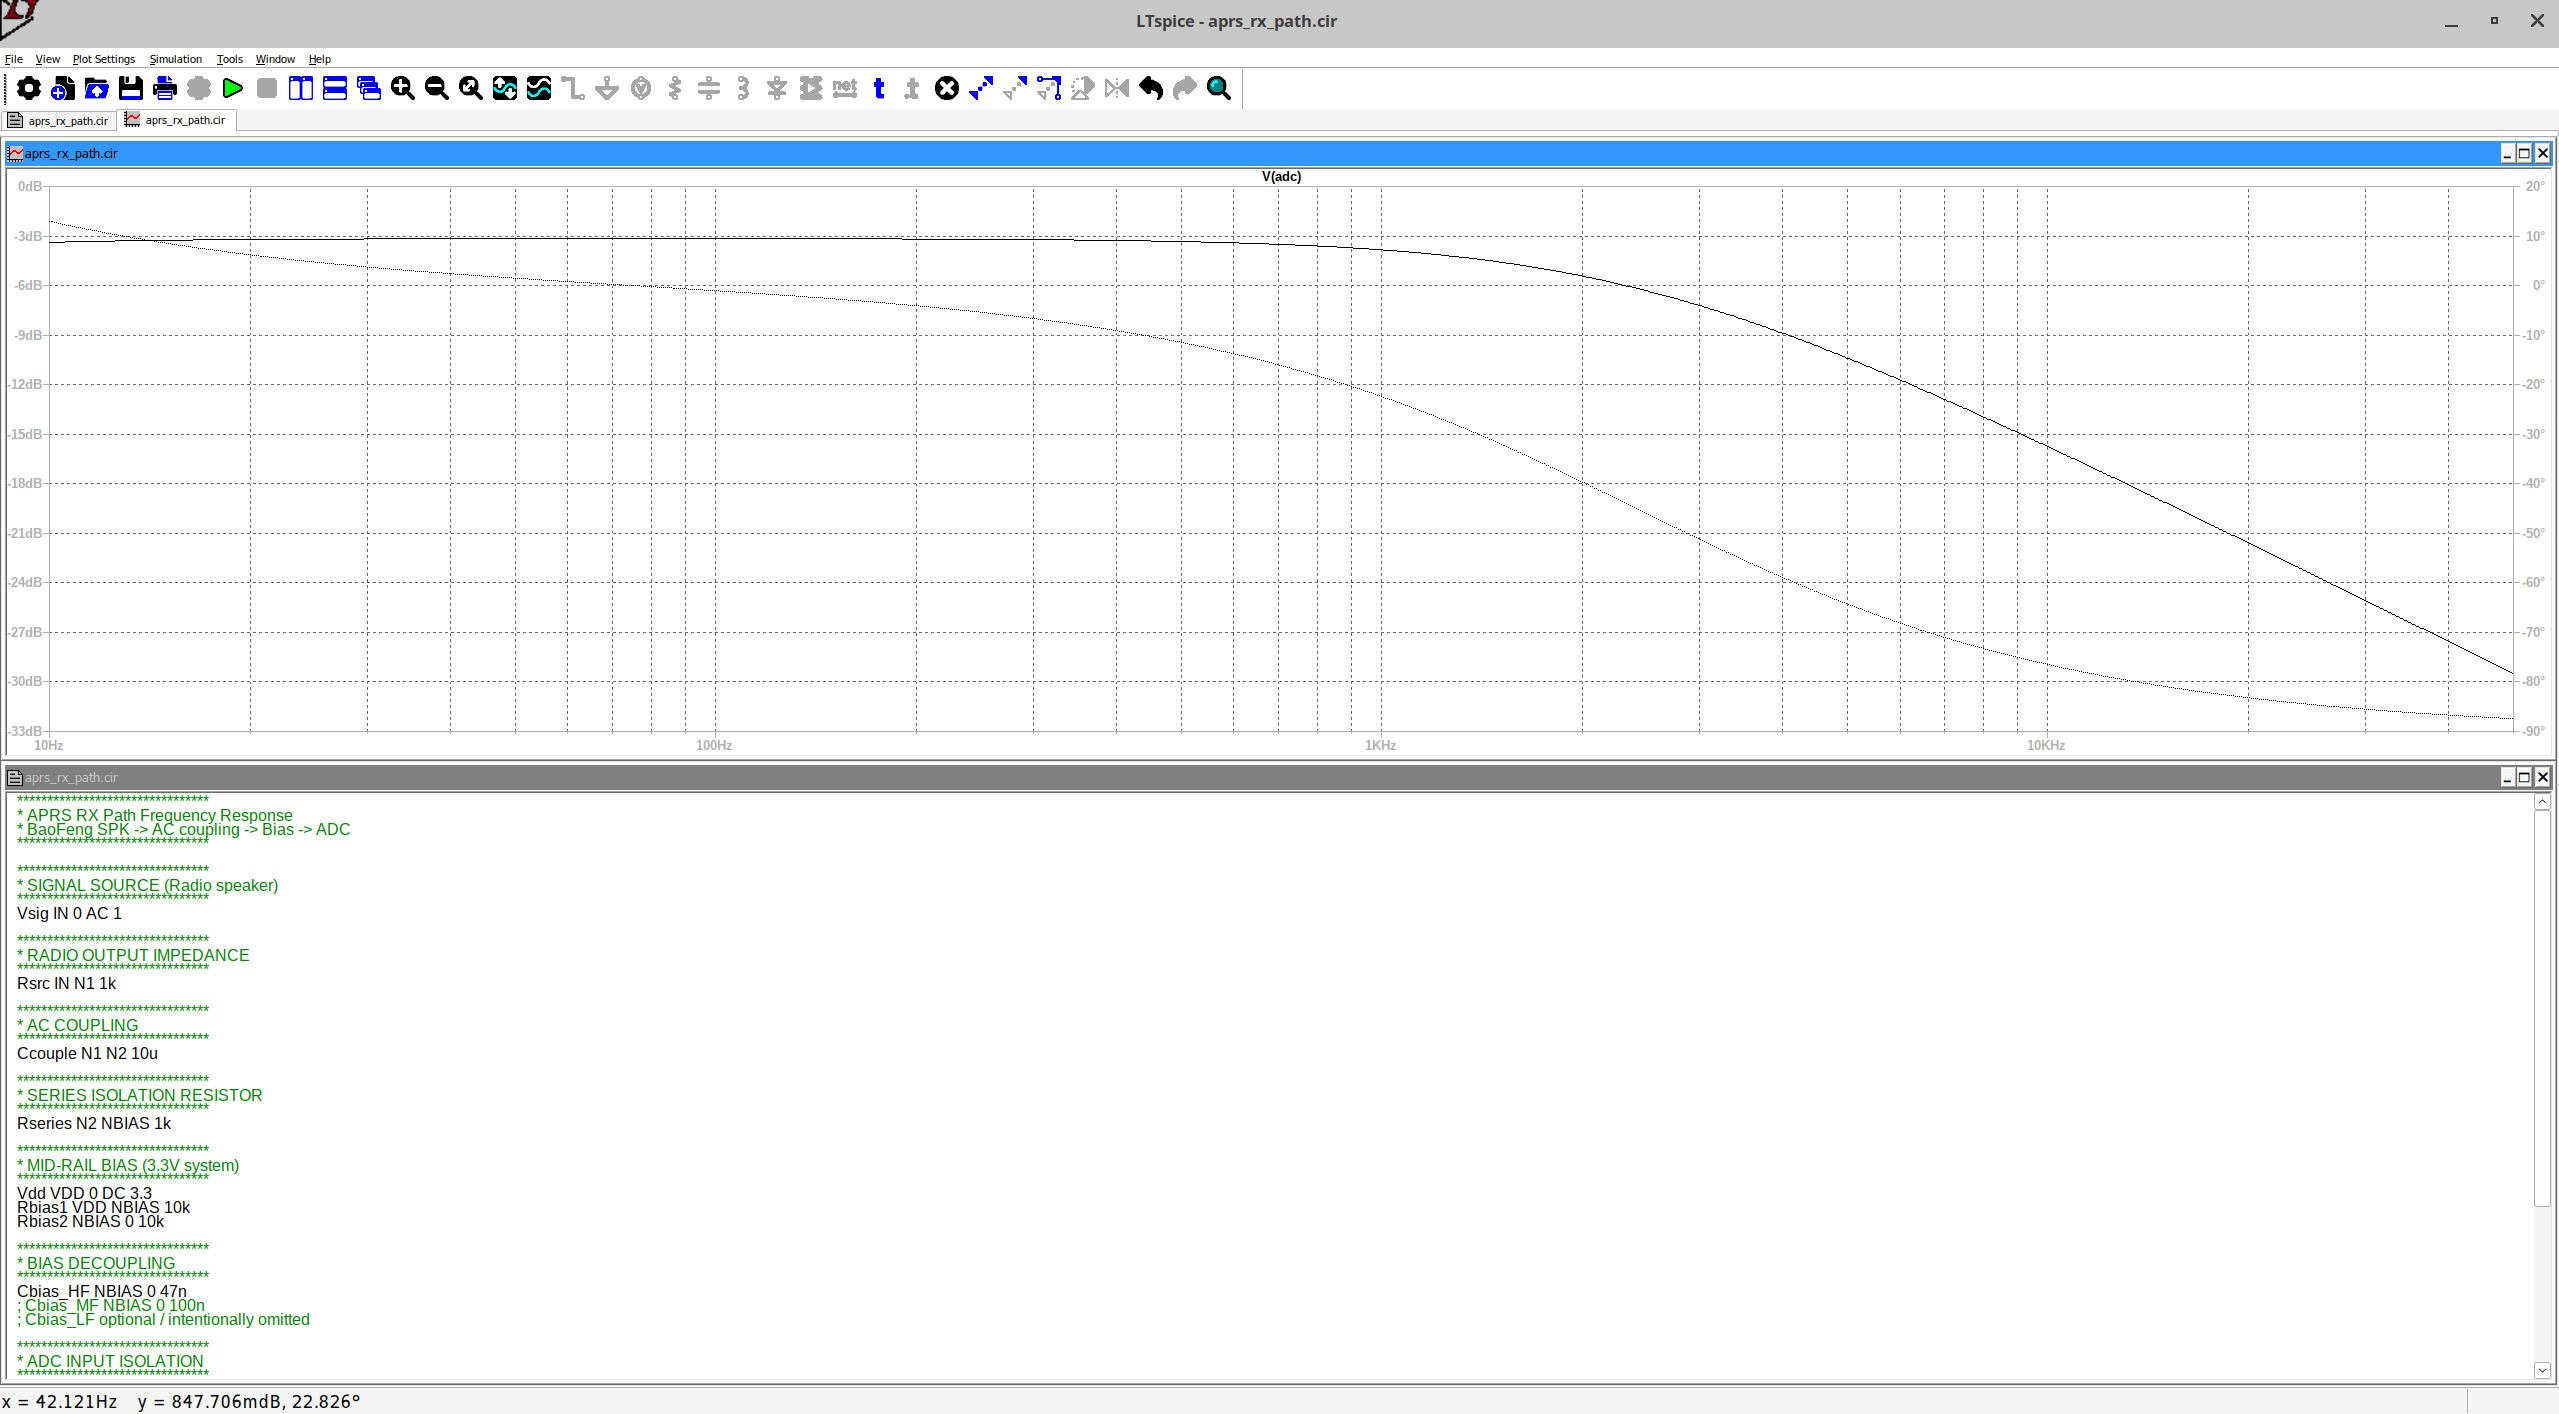Screen dimensions: 2559x1414
Task: Zoom in on the plot
Action: point(403,88)
